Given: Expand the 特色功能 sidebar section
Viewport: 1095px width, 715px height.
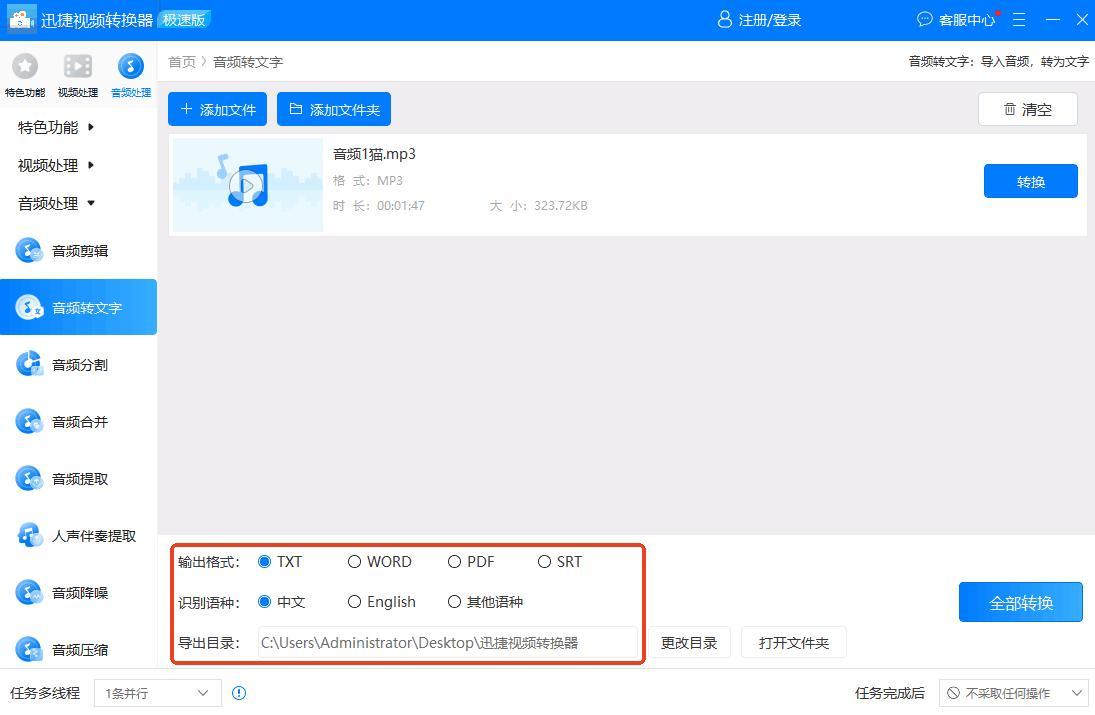Looking at the screenshot, I should click(x=56, y=127).
